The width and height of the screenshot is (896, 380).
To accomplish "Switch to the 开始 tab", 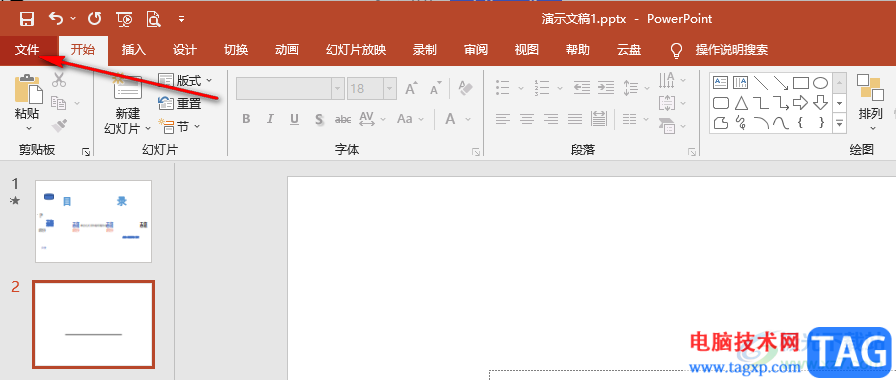I will coord(83,50).
